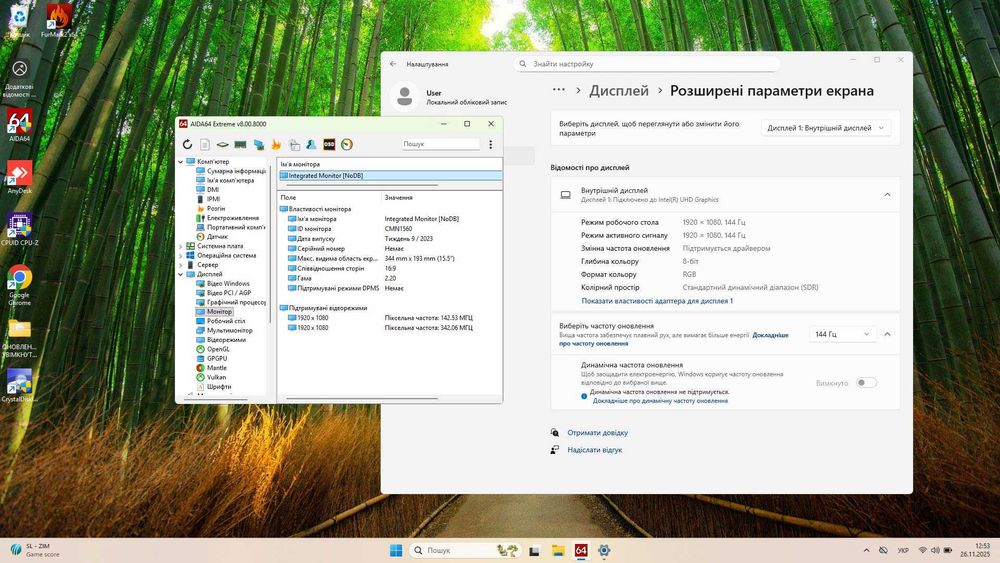Select the ID монітора row
Image resolution: width=1000 pixels, height=563 pixels.
[390, 229]
